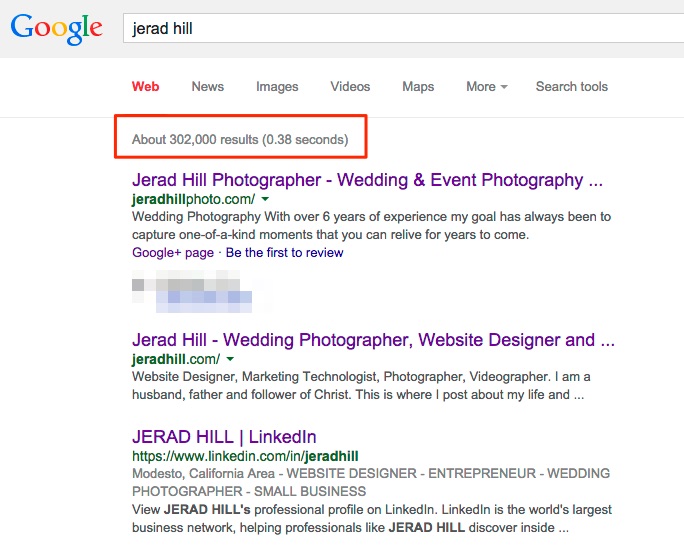Open the Google+ page link

173,253
